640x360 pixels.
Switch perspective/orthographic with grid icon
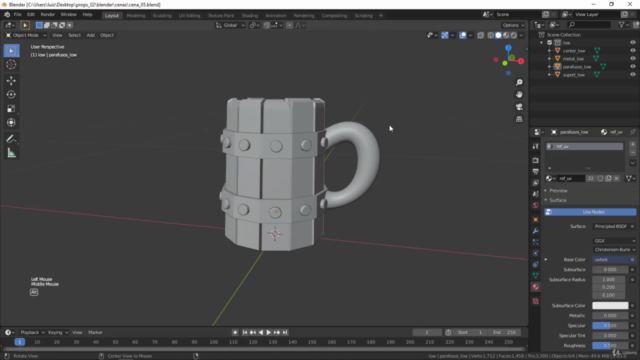pos(519,119)
